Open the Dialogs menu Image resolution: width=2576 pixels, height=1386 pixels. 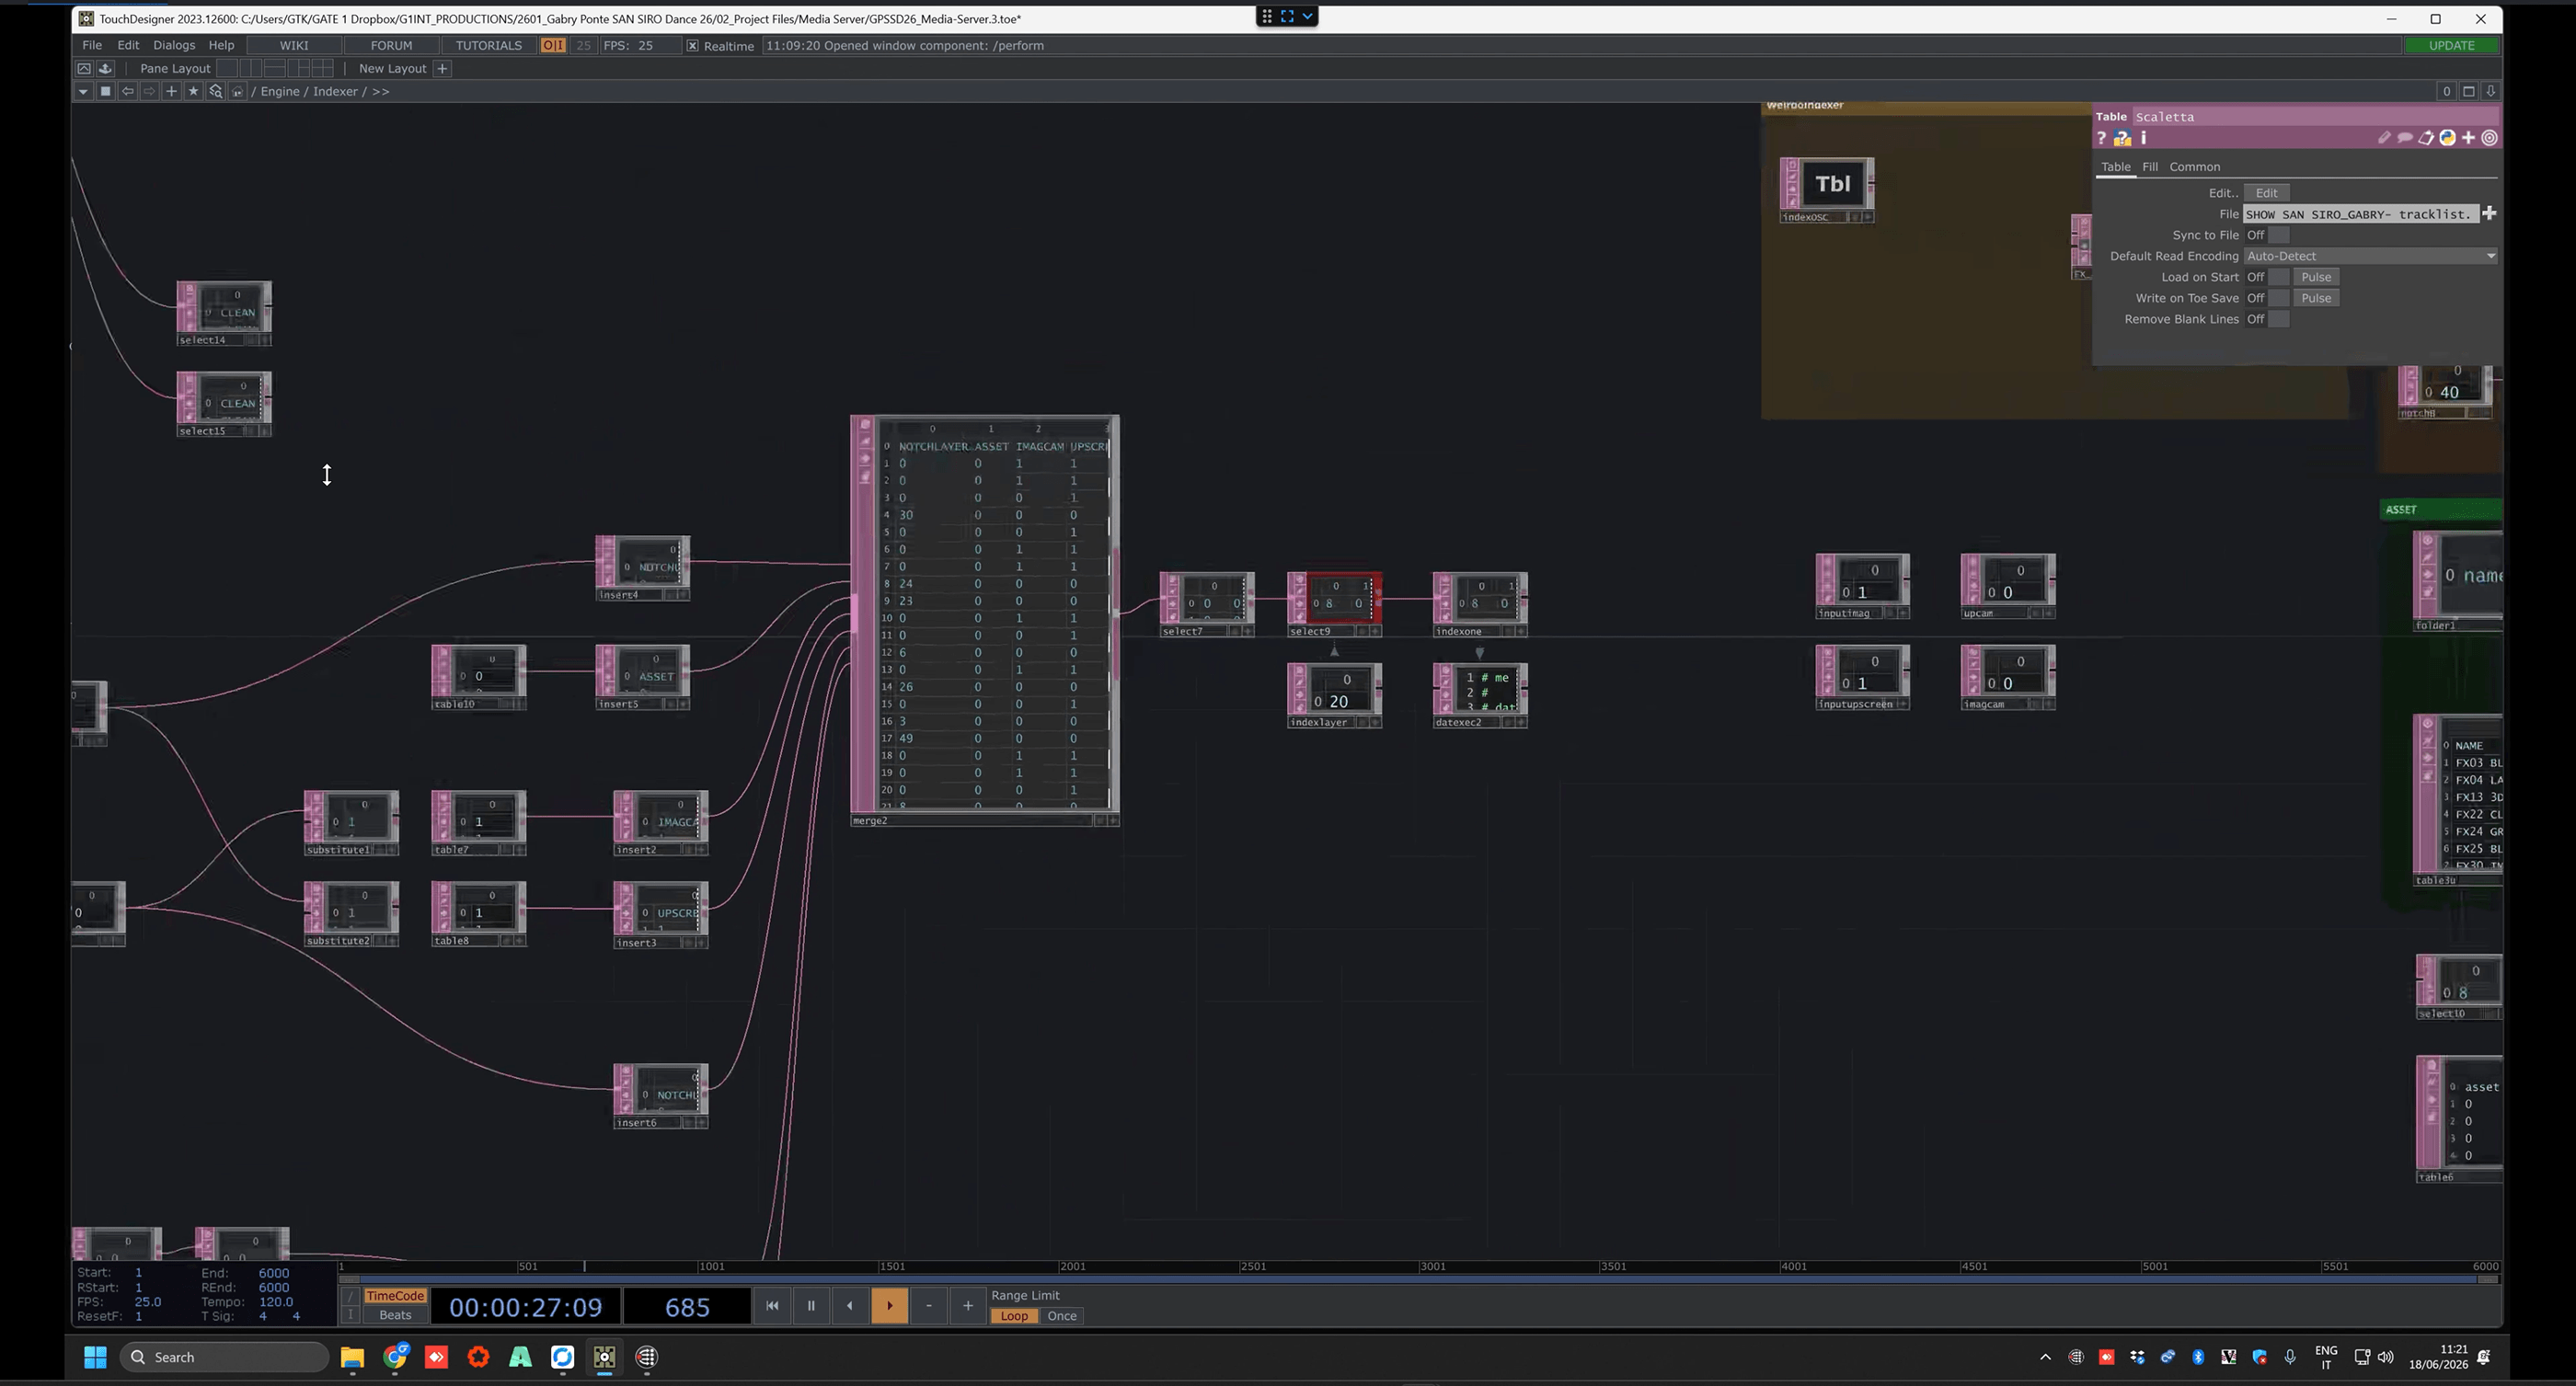point(174,45)
